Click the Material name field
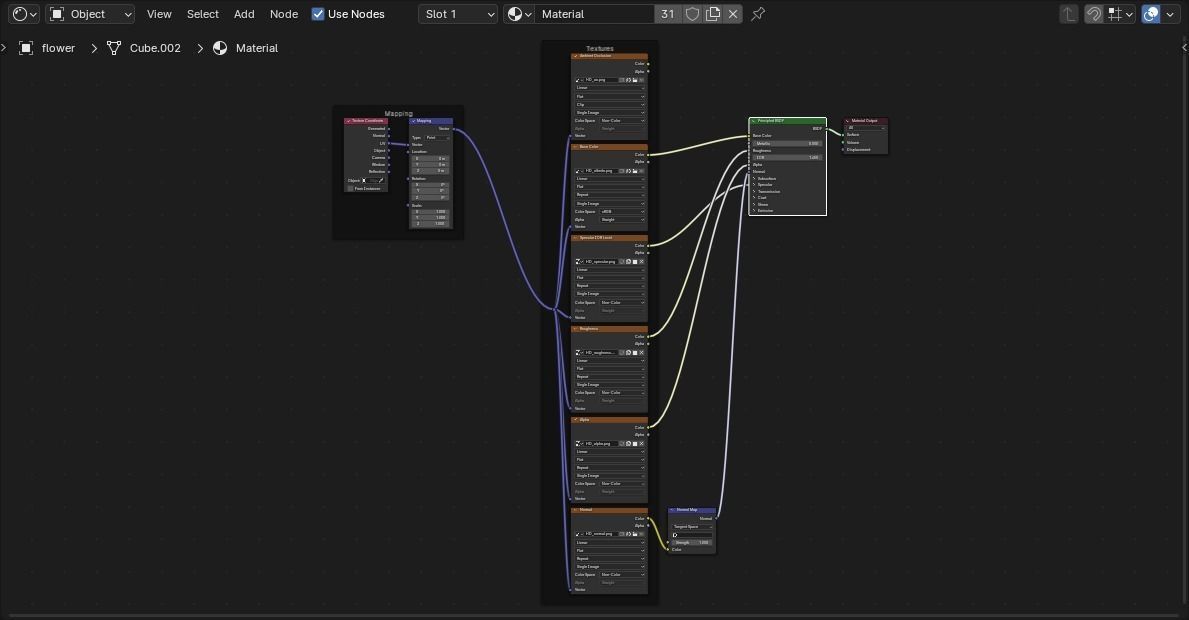 pyautogui.click(x=594, y=14)
